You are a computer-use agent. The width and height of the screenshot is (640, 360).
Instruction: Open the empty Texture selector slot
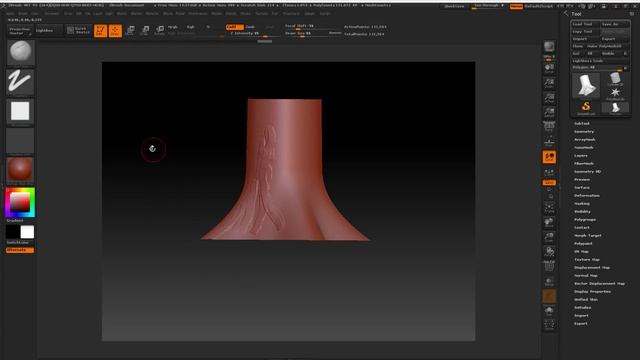coord(20,141)
